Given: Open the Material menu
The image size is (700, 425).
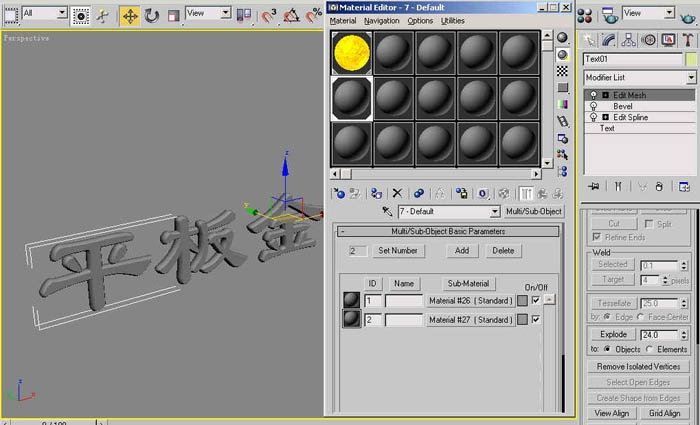Looking at the screenshot, I should click(343, 21).
